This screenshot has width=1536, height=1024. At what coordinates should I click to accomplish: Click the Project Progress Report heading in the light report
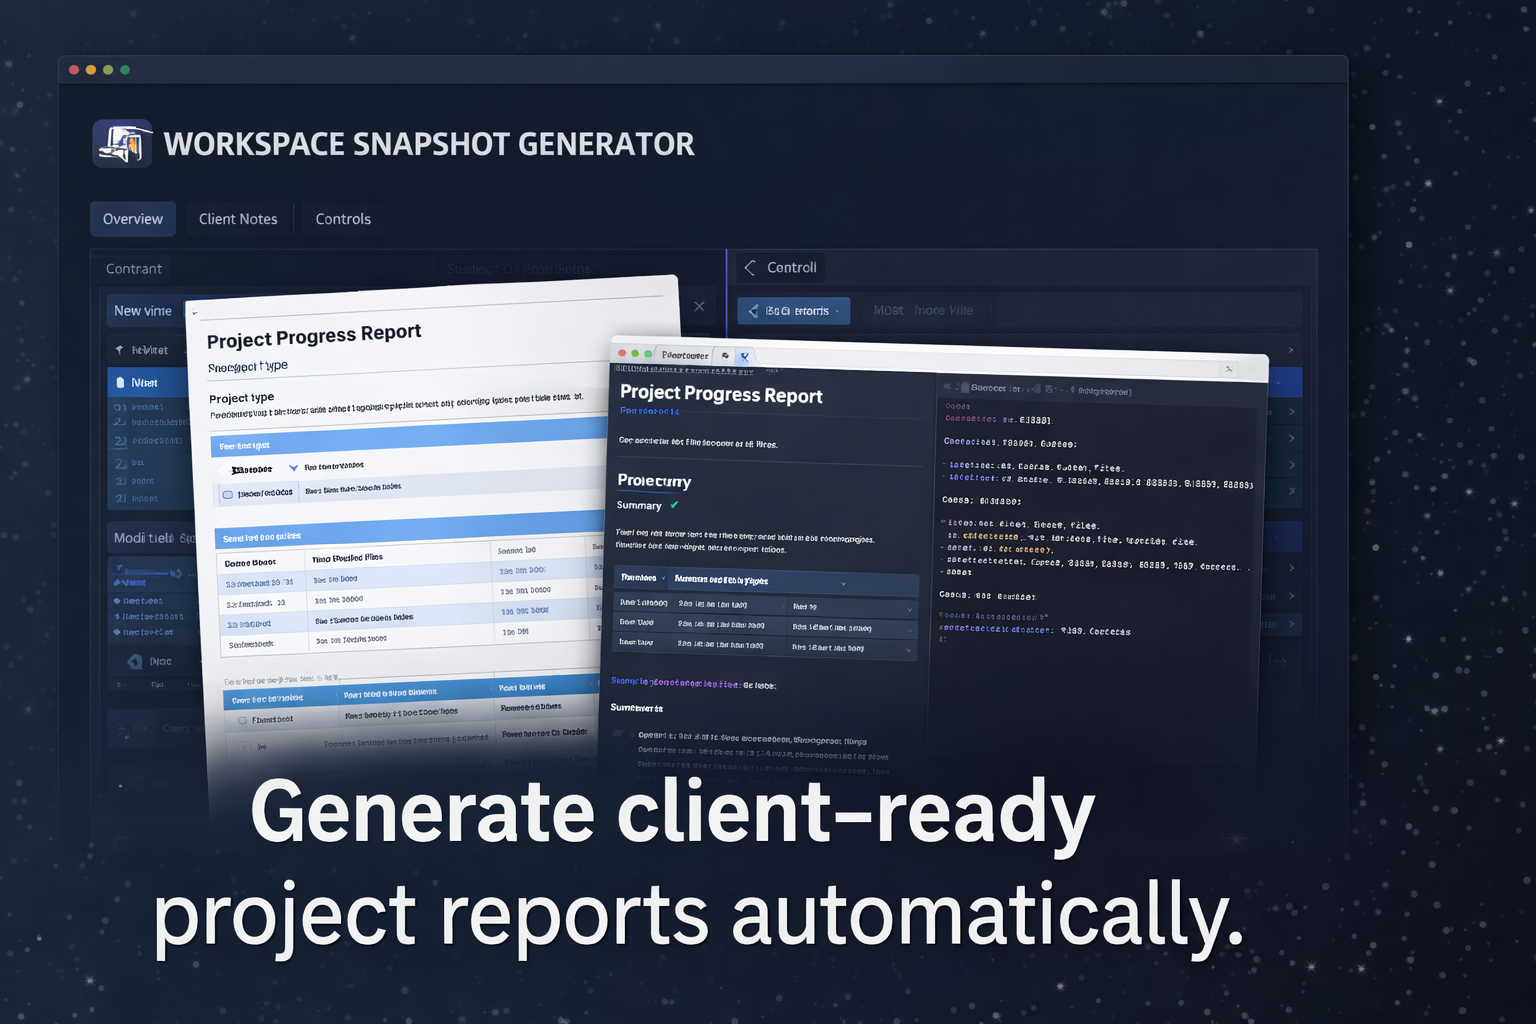314,336
